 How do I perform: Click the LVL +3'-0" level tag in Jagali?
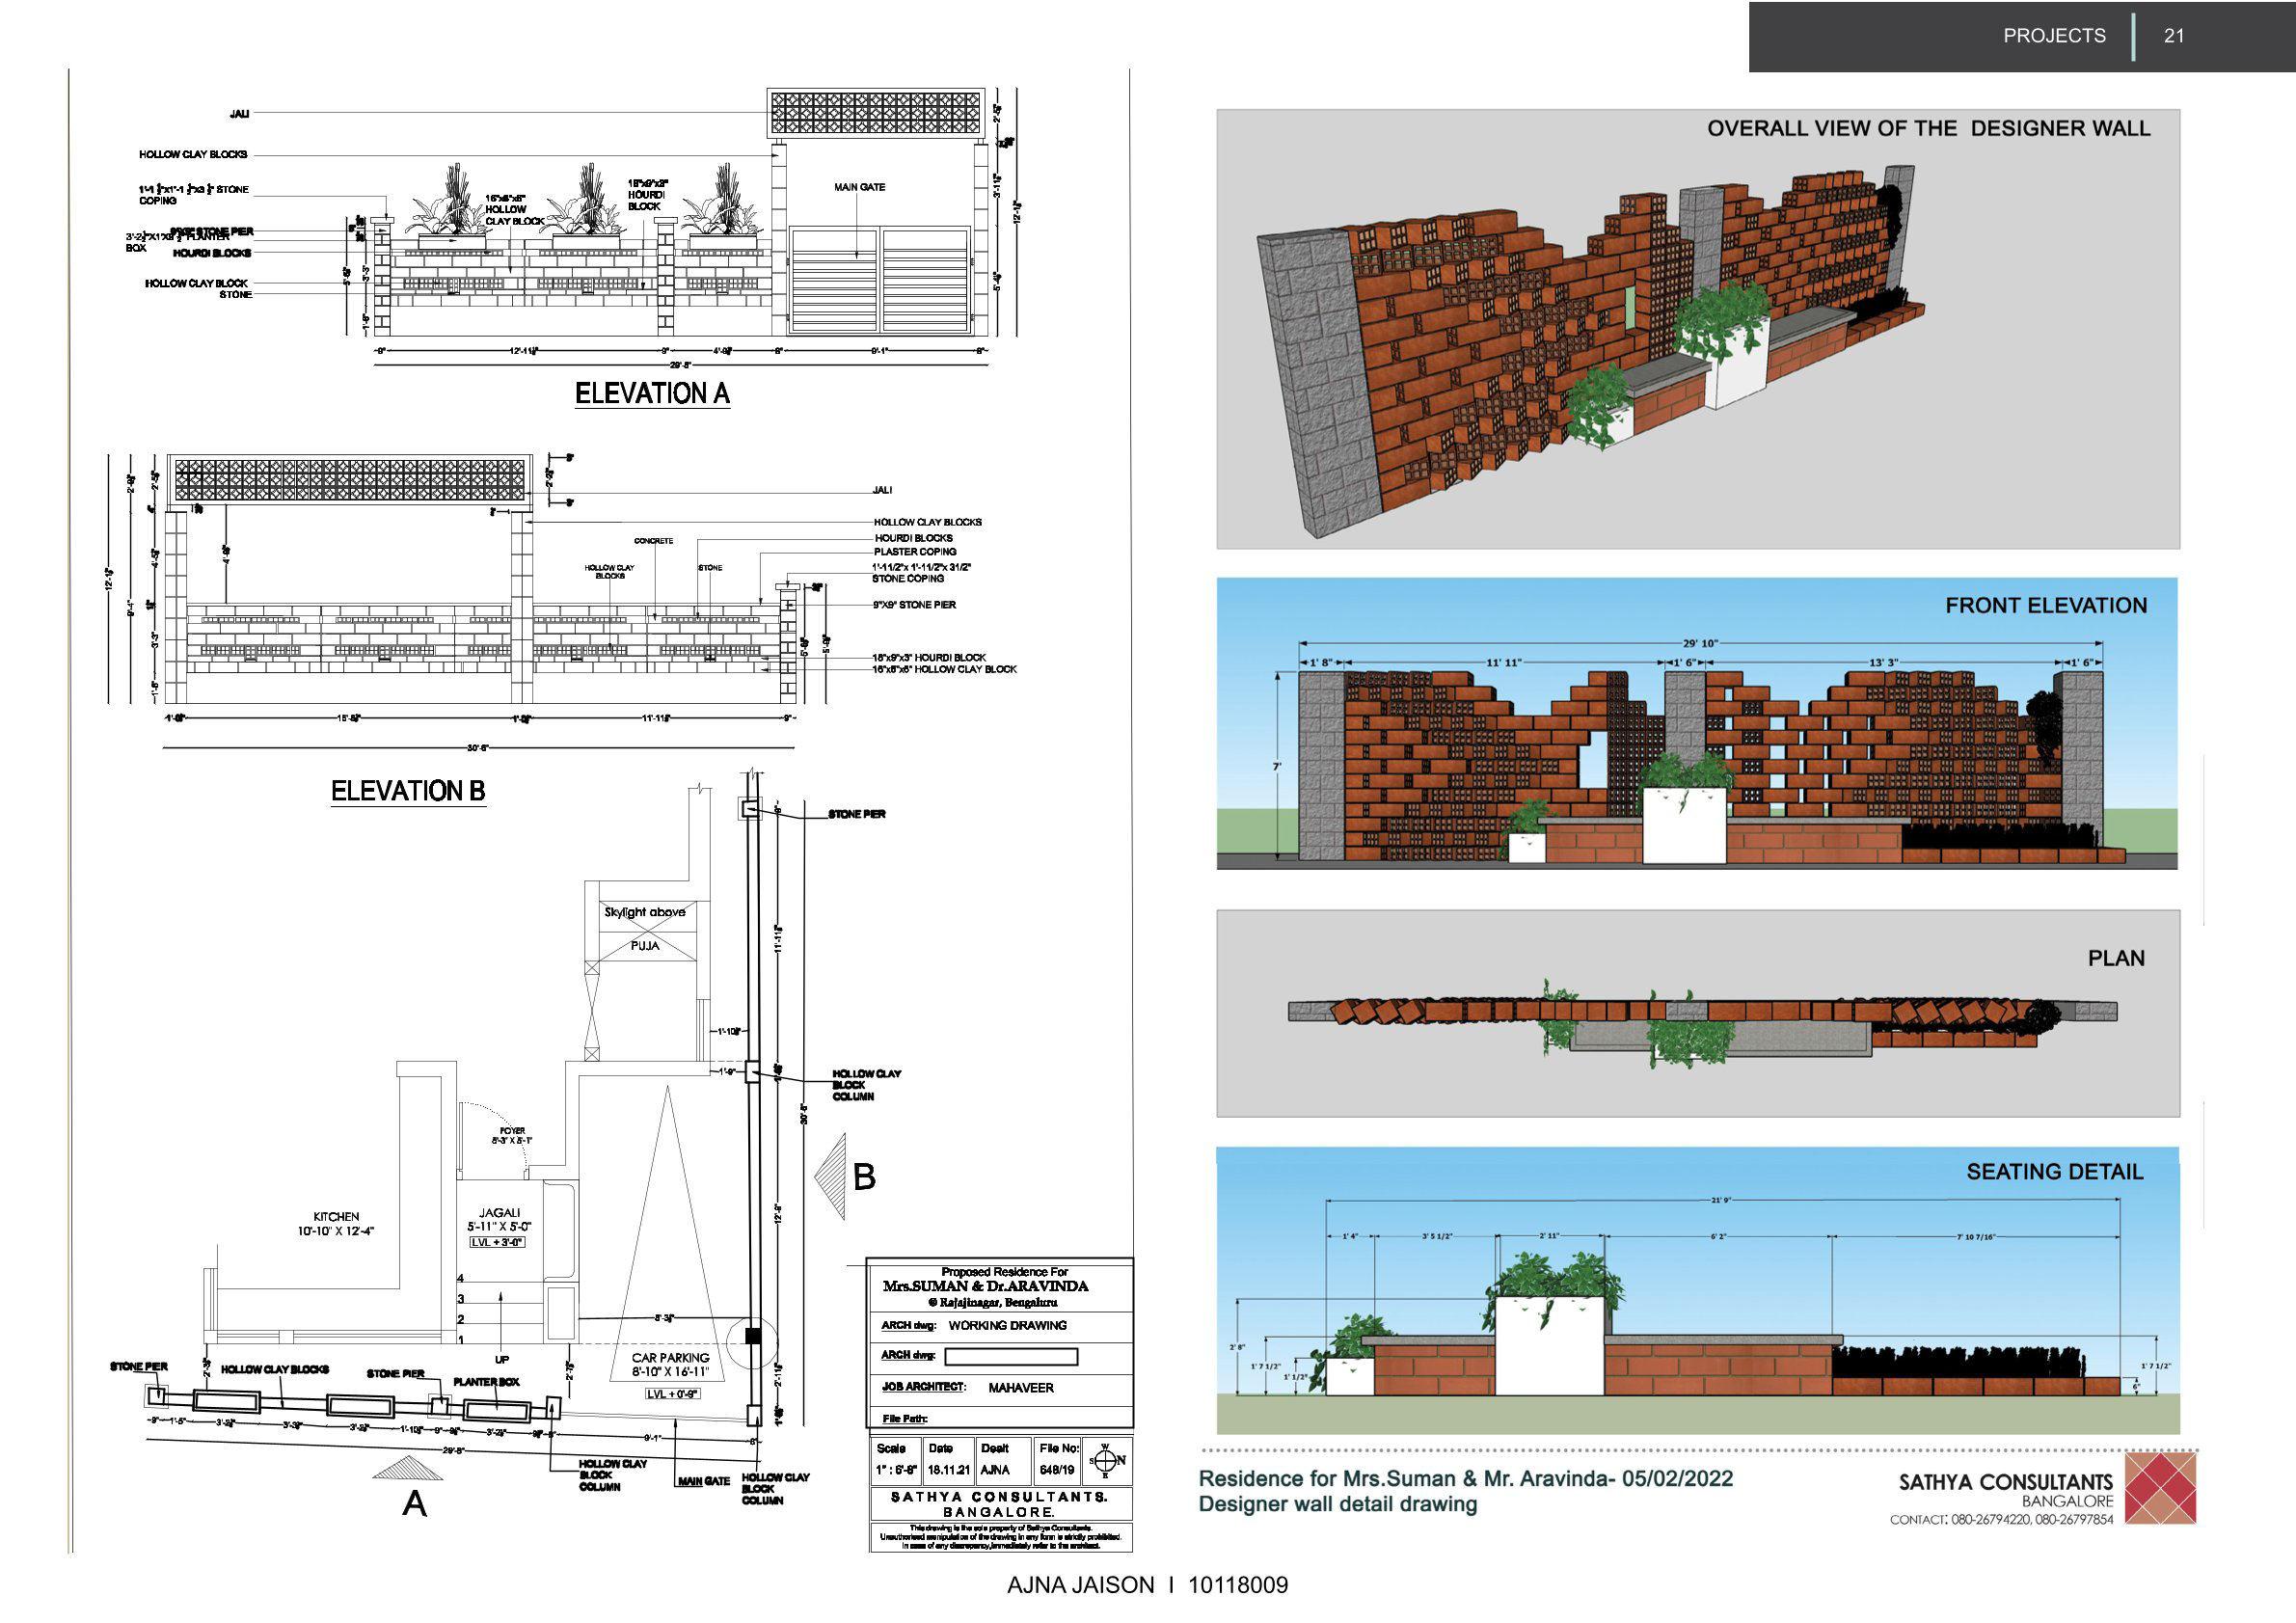click(x=498, y=1242)
